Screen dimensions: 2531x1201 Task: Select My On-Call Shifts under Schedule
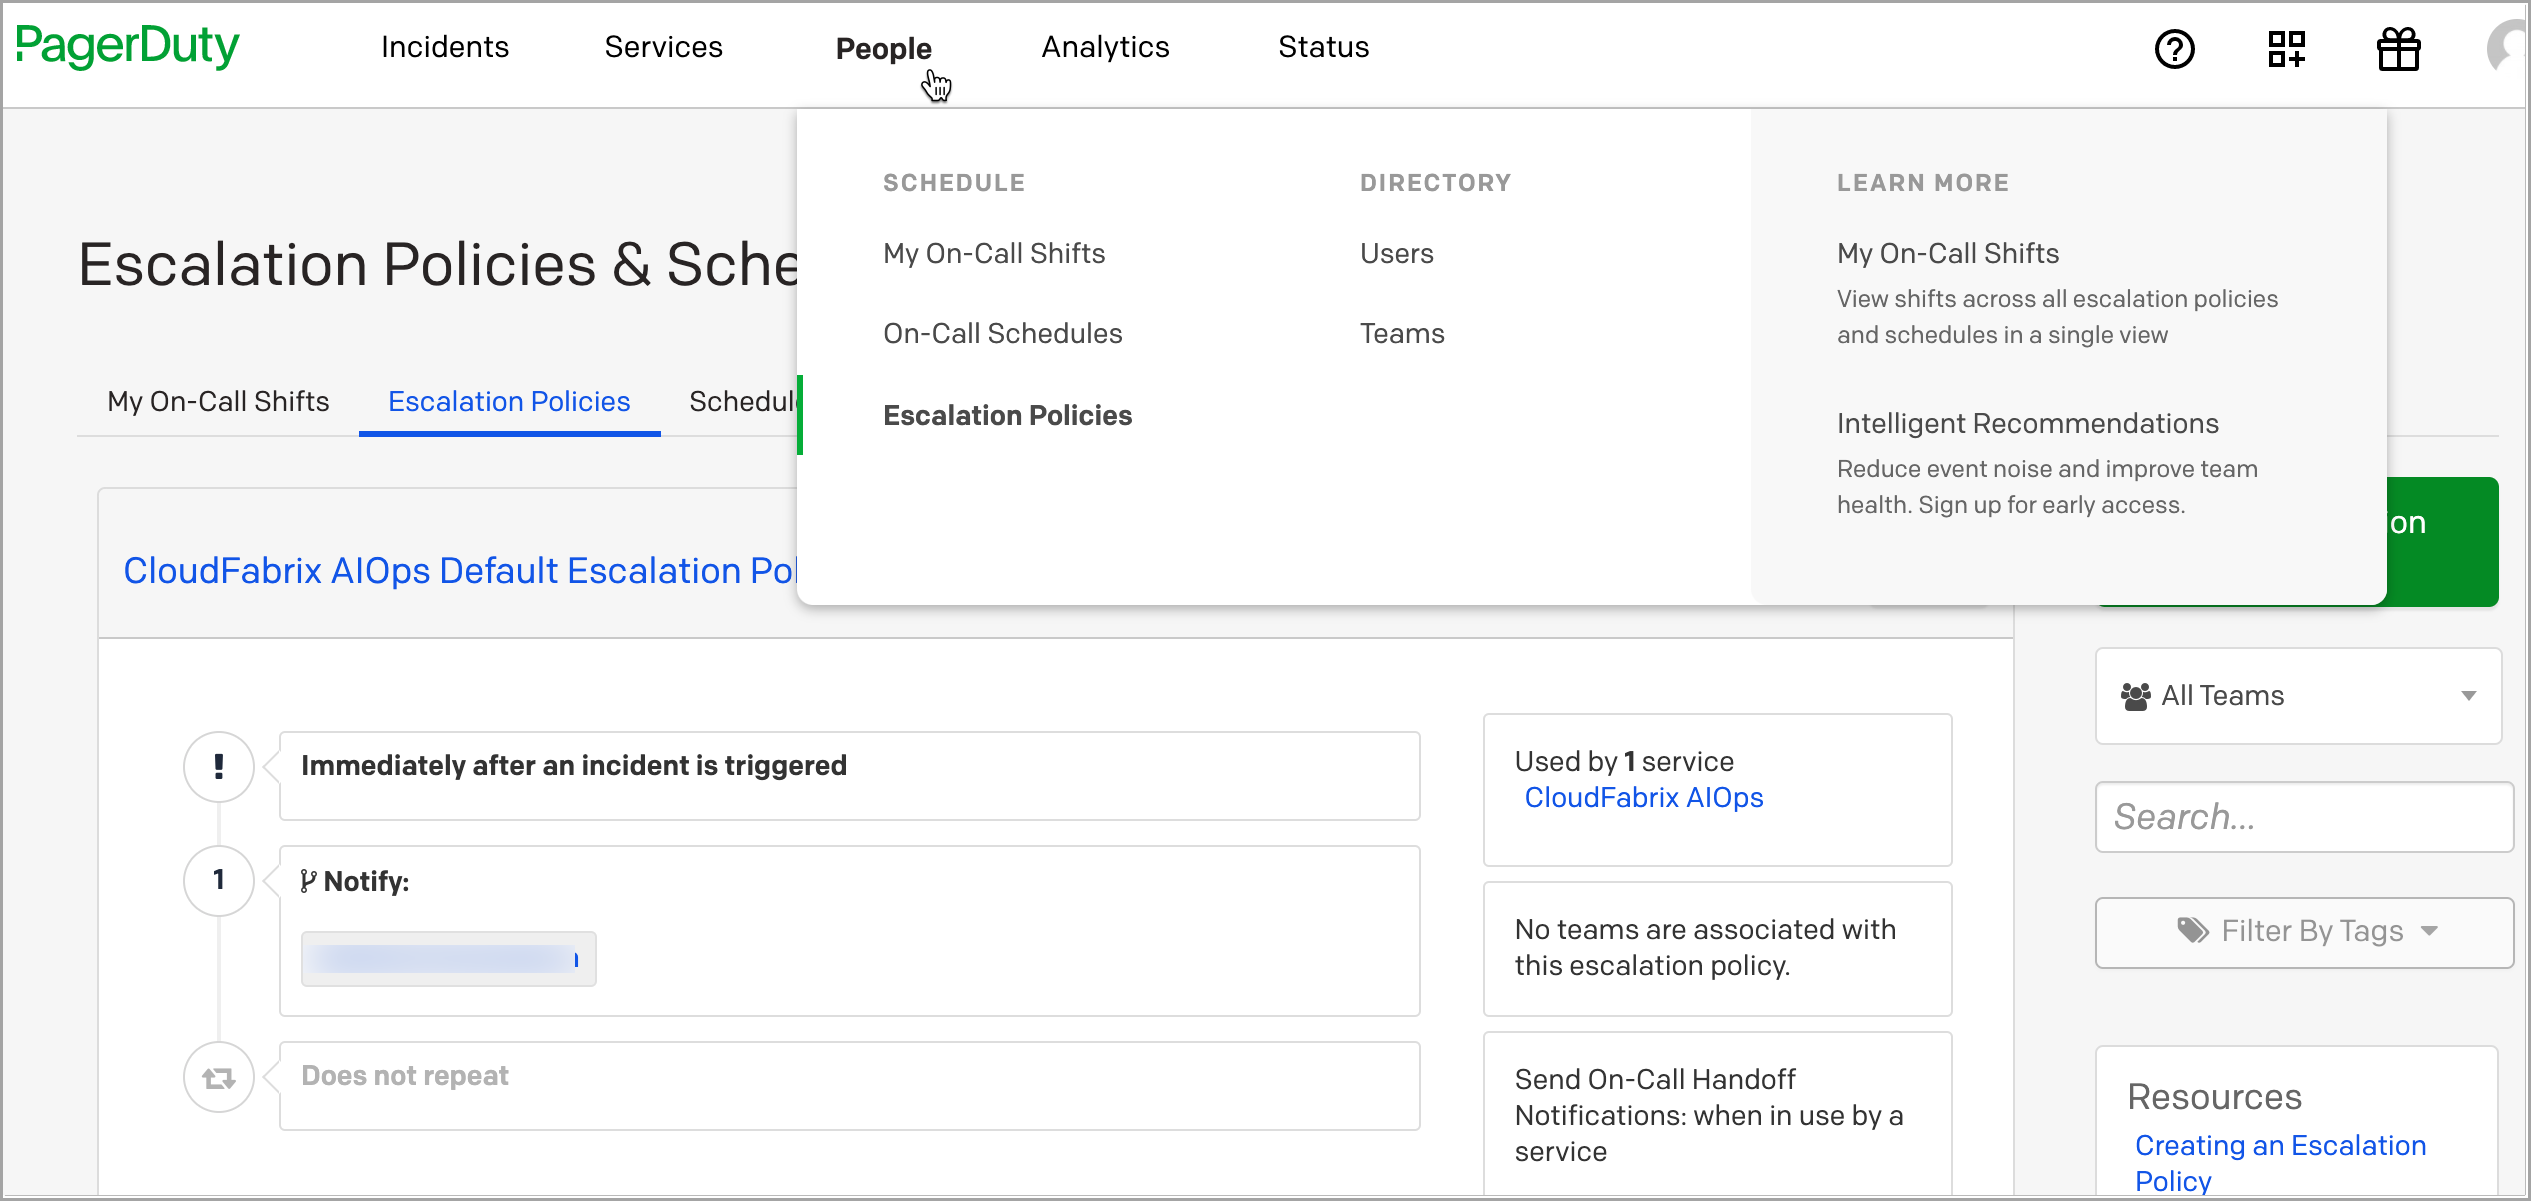pos(994,253)
